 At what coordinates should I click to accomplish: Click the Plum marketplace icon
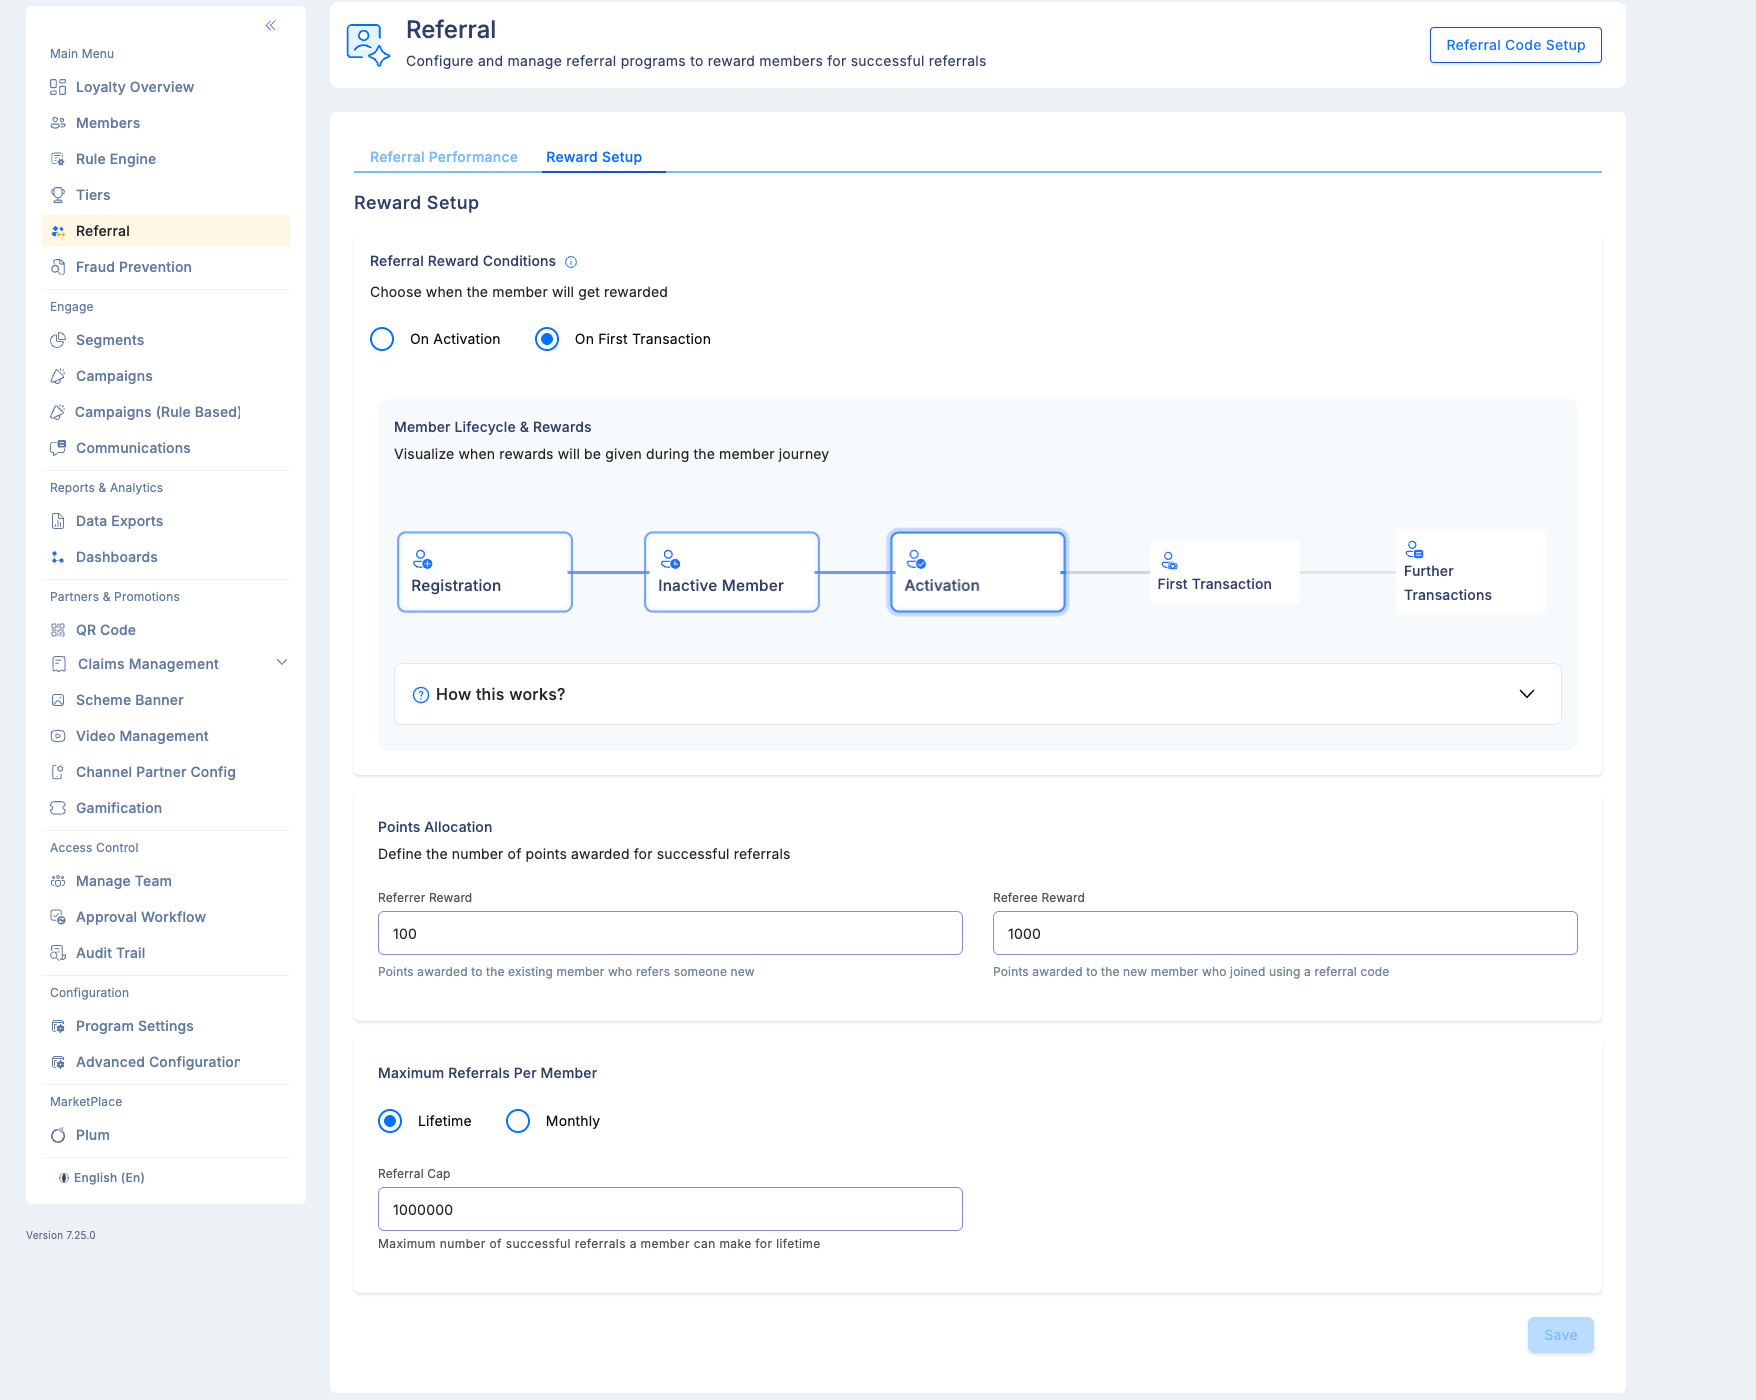[58, 1135]
